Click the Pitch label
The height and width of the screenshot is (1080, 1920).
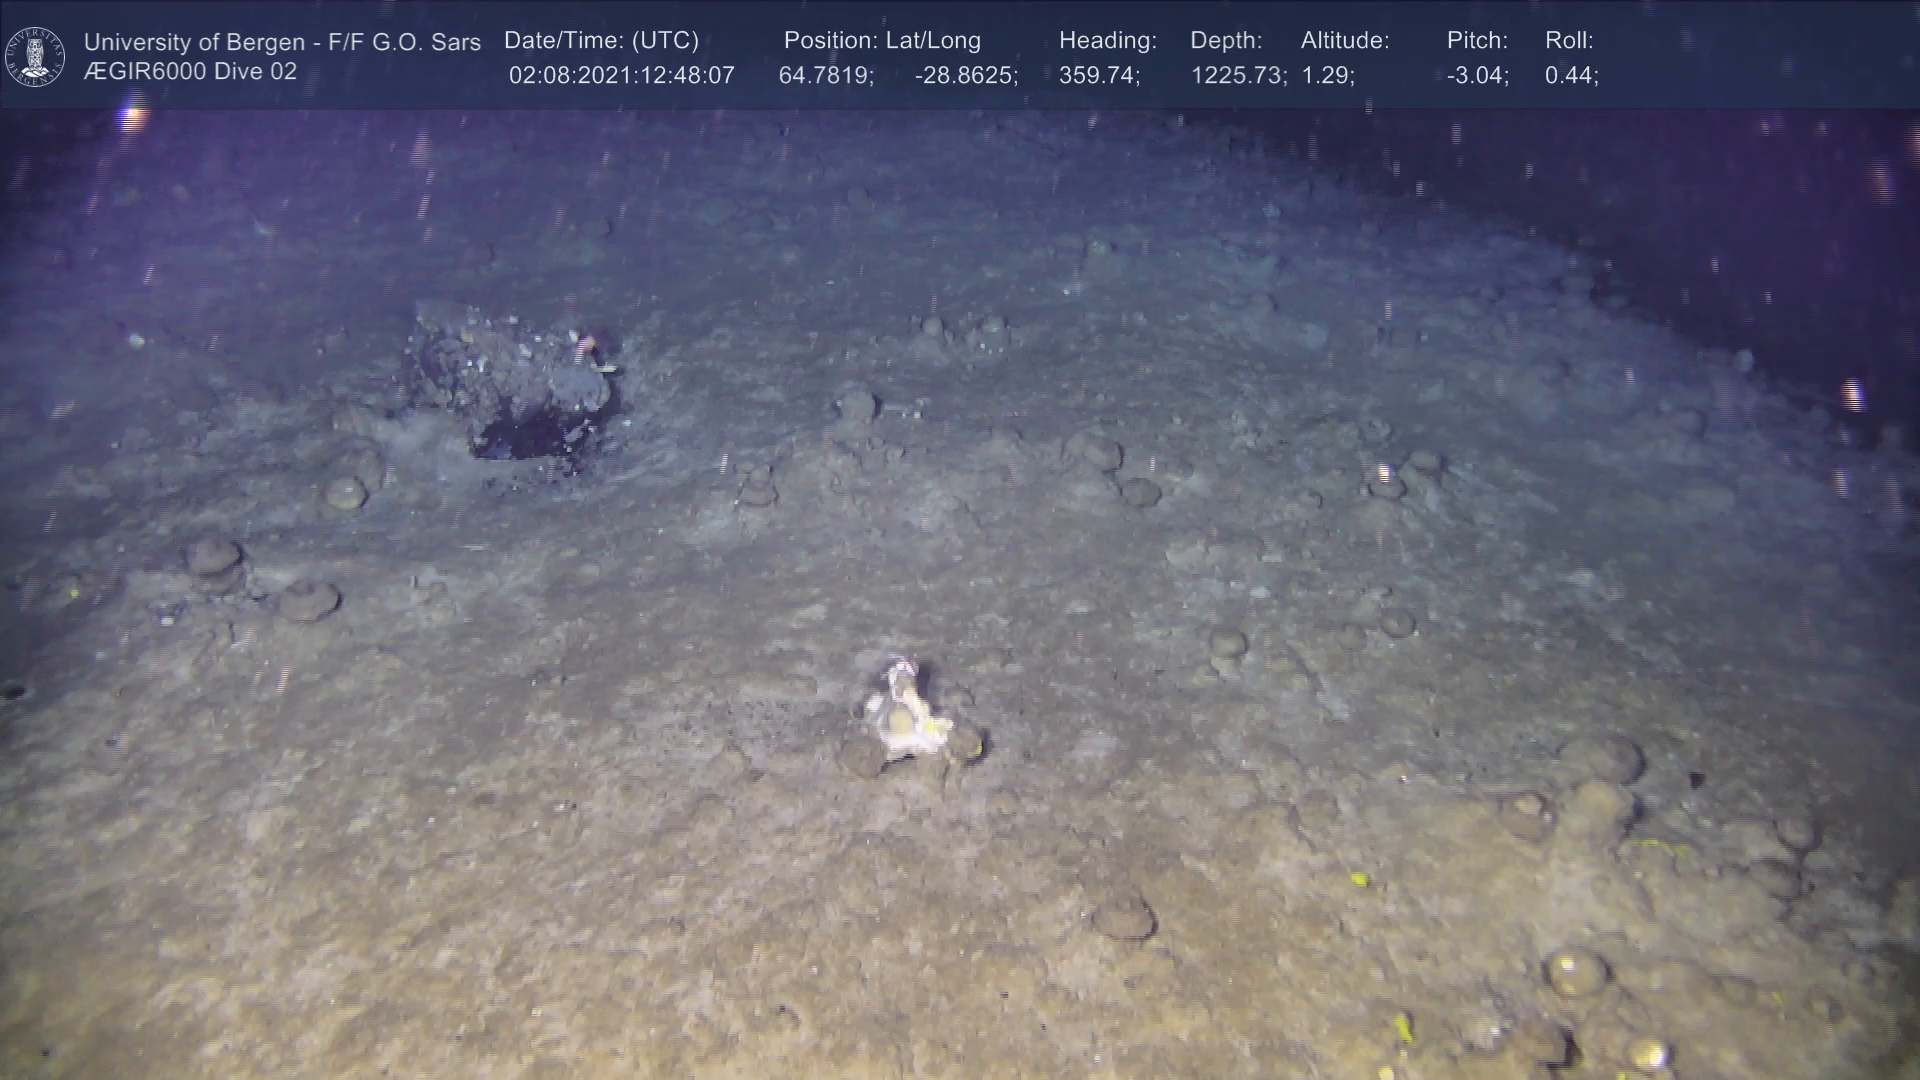pyautogui.click(x=1477, y=41)
